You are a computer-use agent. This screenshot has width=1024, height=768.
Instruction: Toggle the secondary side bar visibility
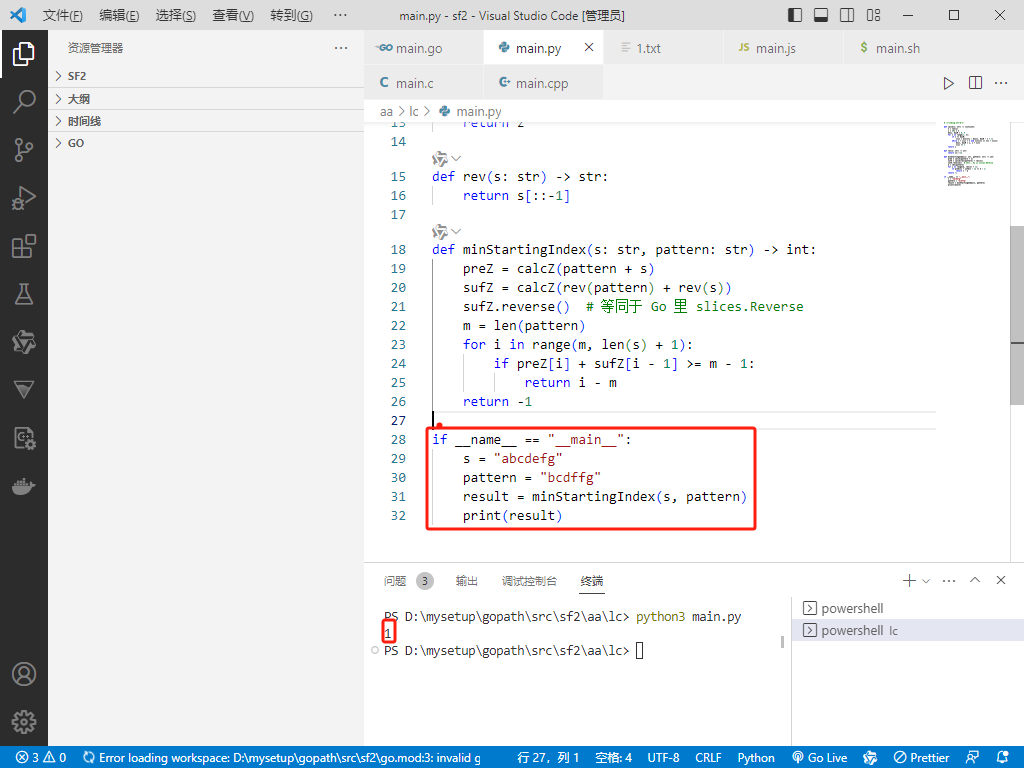click(847, 15)
